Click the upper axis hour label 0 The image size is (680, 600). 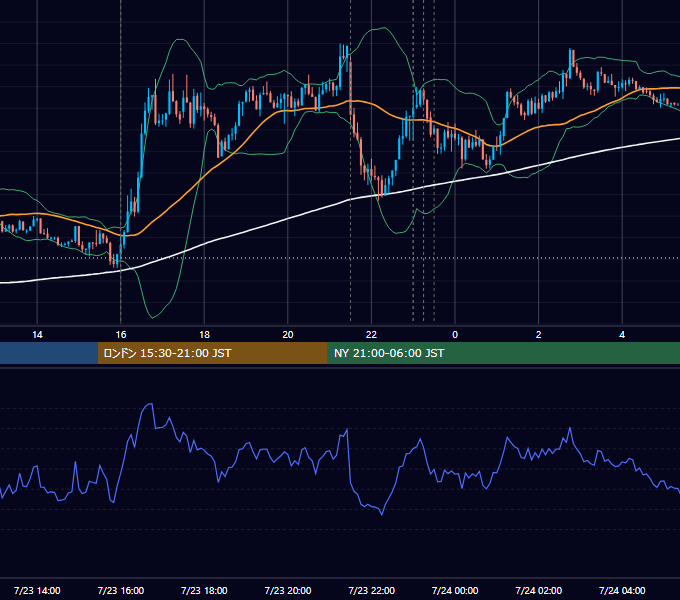pyautogui.click(x=455, y=335)
